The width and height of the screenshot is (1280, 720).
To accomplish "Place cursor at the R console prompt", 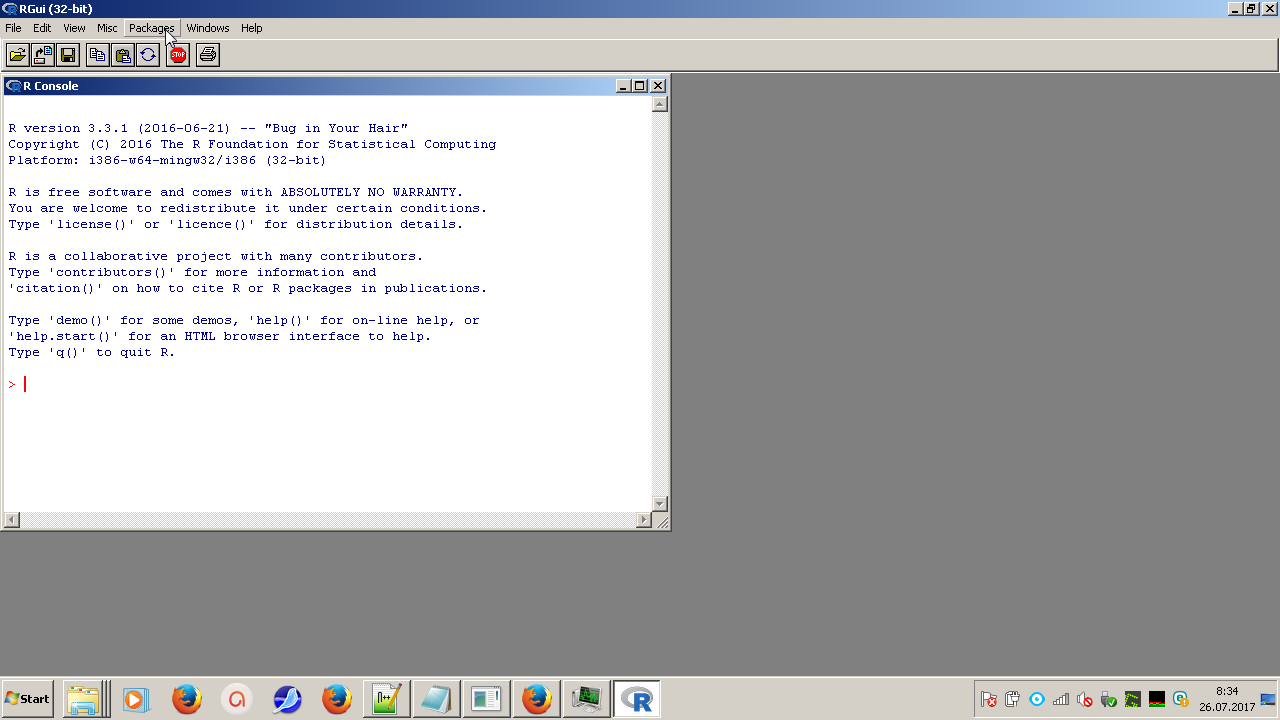I will click(25, 385).
